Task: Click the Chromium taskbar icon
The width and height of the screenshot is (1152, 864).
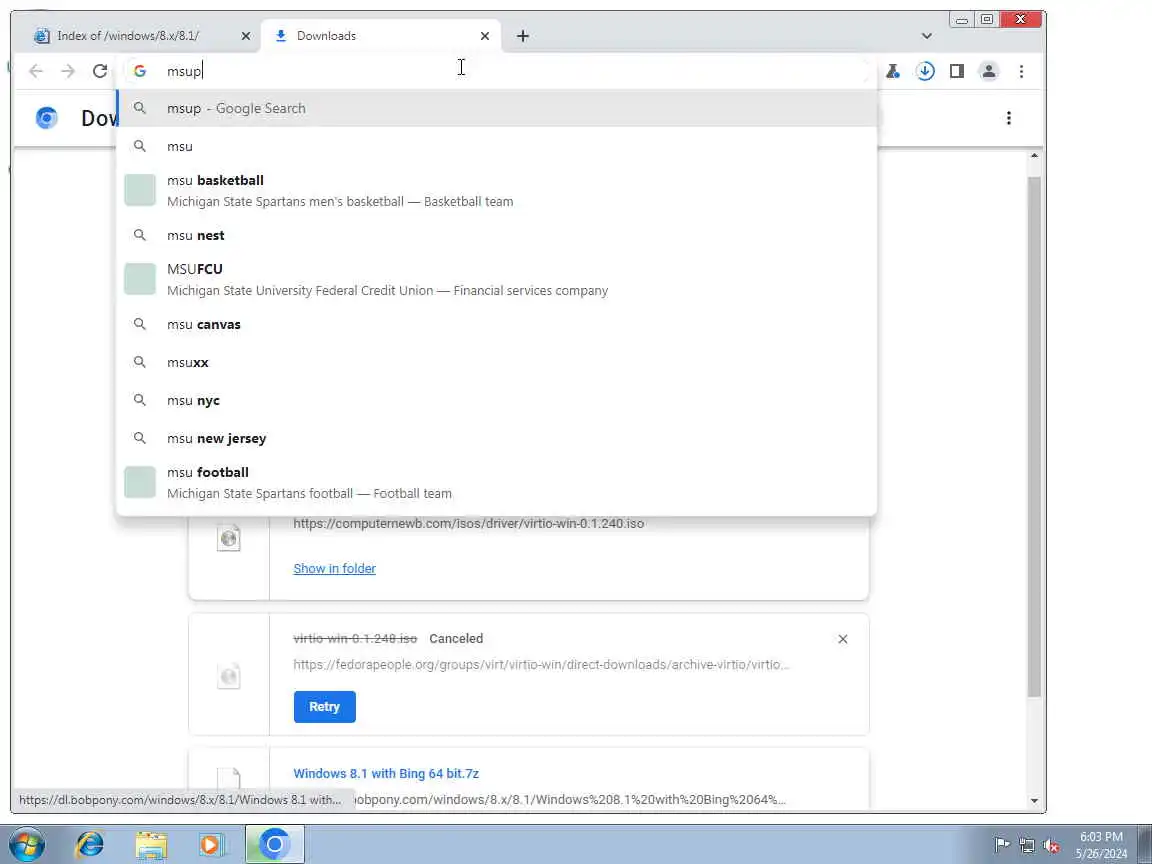Action: tap(274, 845)
